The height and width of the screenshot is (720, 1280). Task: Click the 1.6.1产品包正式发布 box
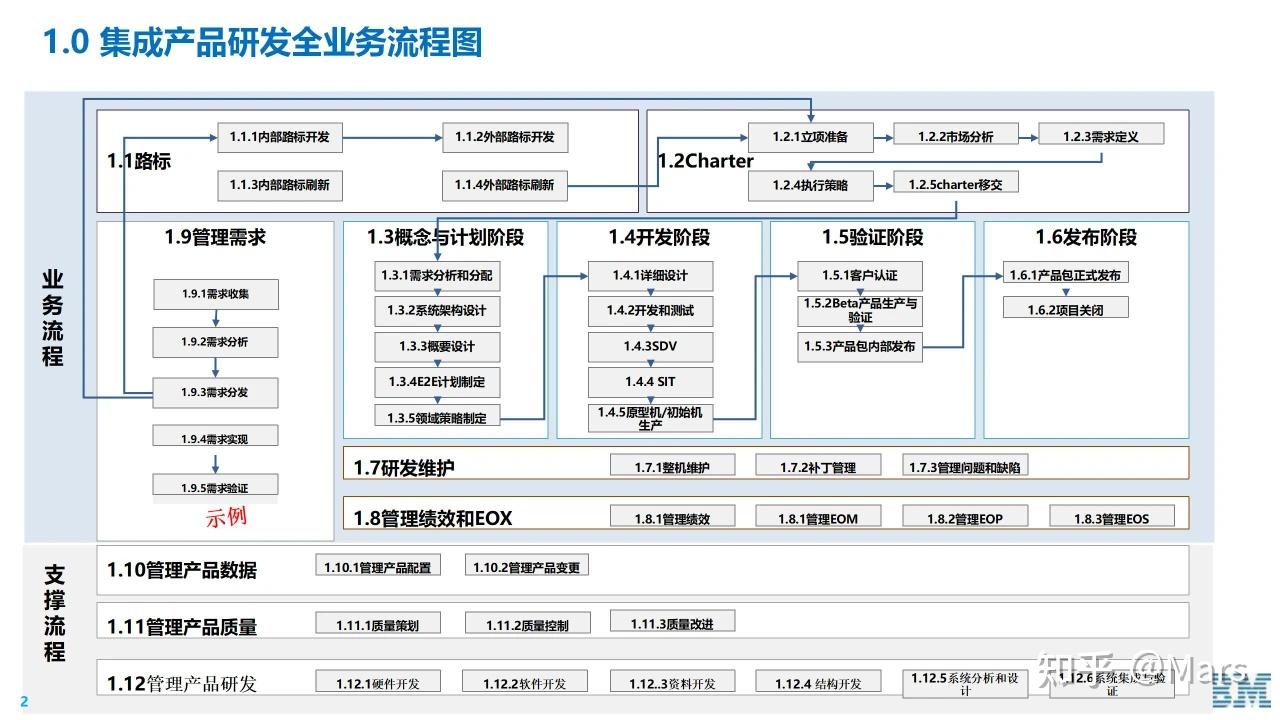pyautogui.click(x=1066, y=272)
